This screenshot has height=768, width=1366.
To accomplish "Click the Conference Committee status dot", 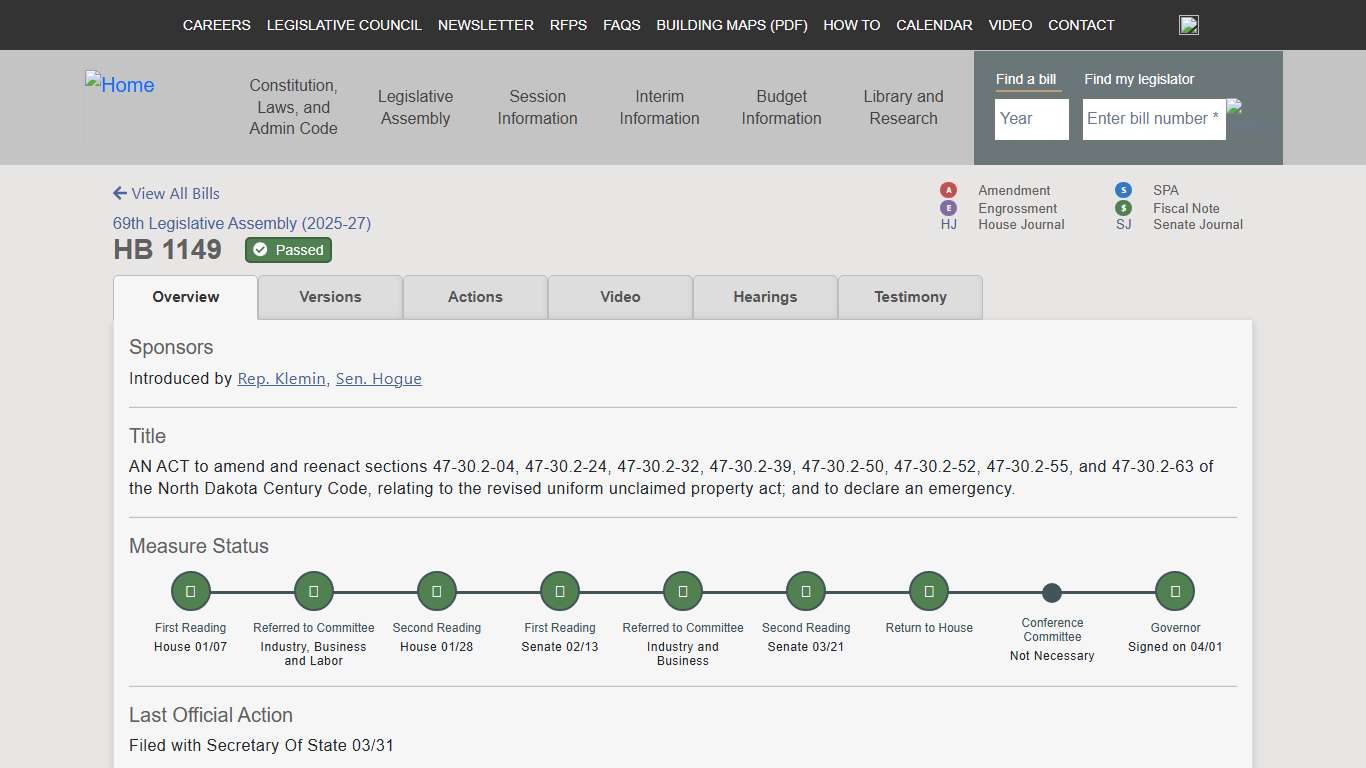I will (1051, 593).
